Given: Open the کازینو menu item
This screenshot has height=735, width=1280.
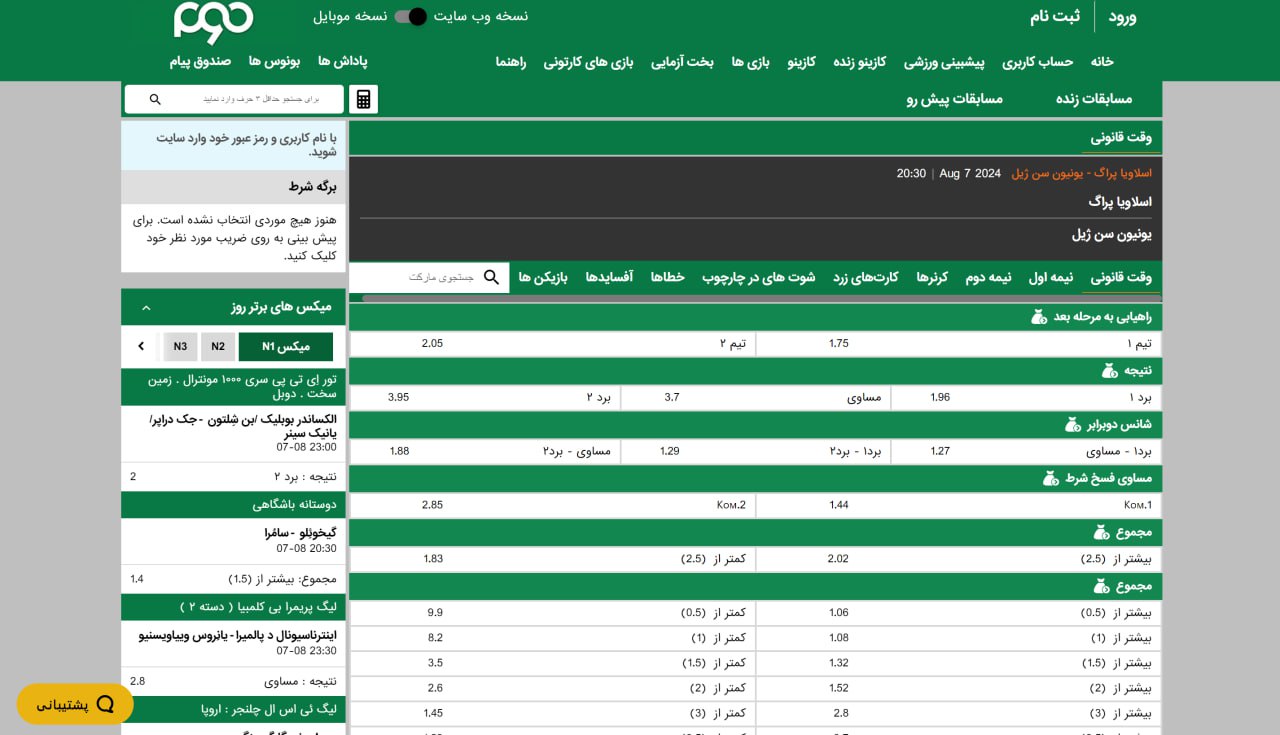Looking at the screenshot, I should click(802, 61).
